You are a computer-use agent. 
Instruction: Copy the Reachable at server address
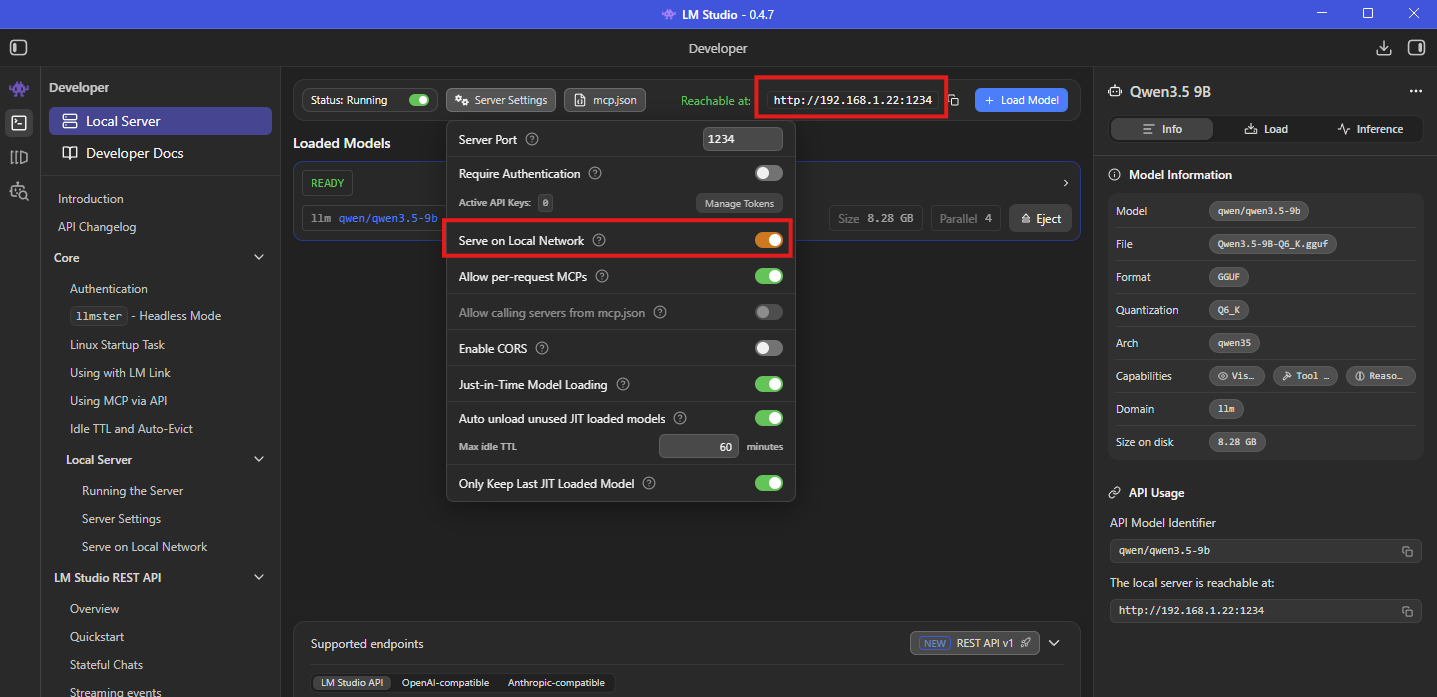[x=954, y=100]
